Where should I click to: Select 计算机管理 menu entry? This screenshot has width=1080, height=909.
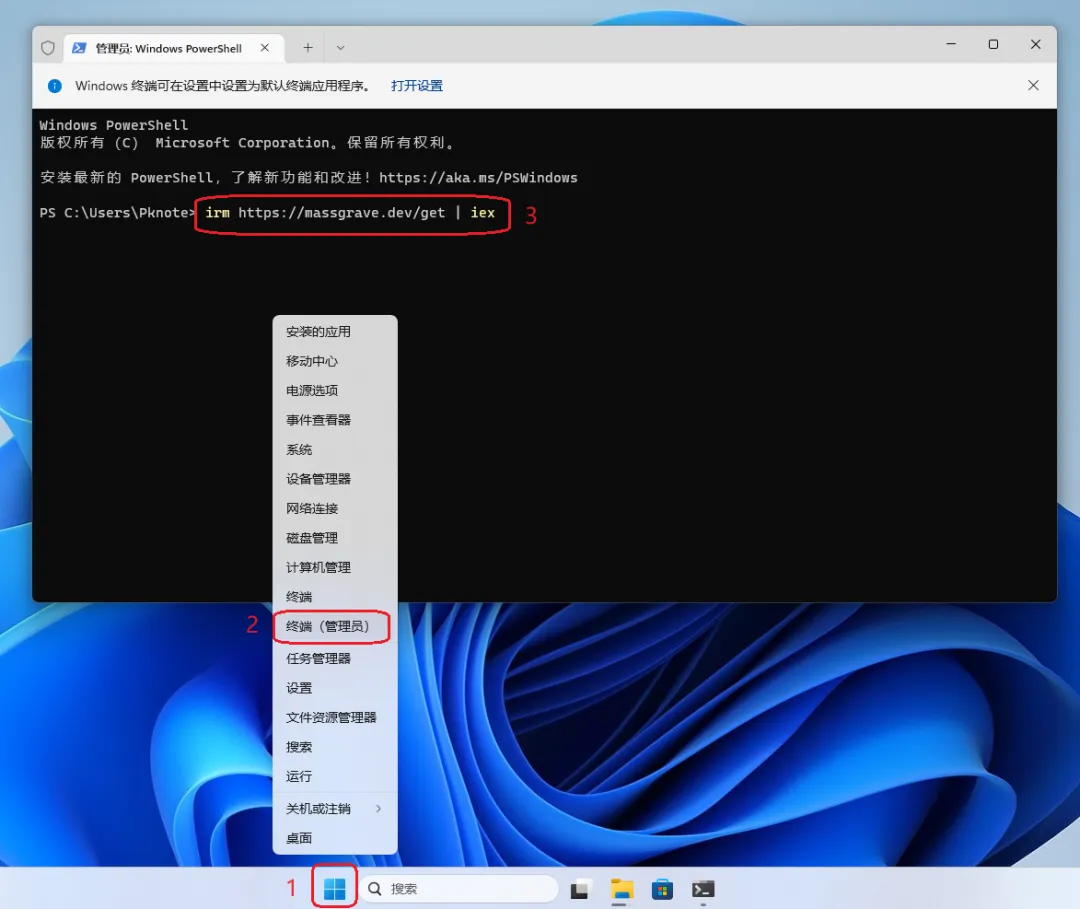click(335, 567)
